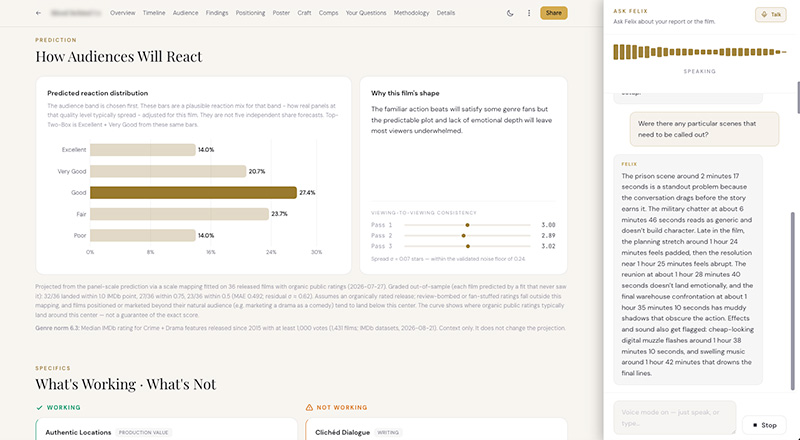Click the Share button
This screenshot has height=440, width=800.
click(554, 13)
